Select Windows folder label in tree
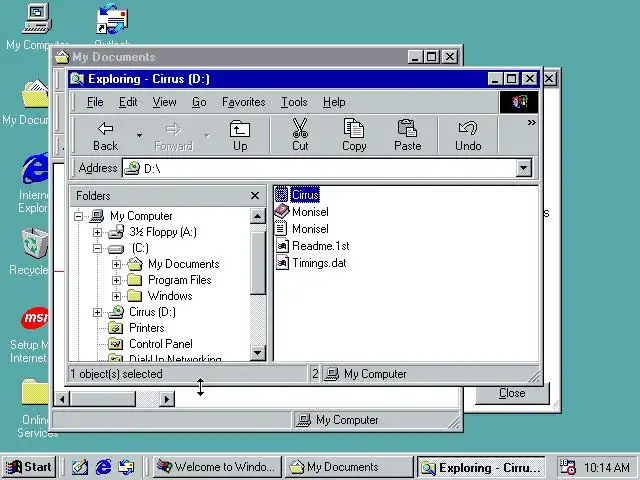The image size is (640, 480). (x=170, y=296)
